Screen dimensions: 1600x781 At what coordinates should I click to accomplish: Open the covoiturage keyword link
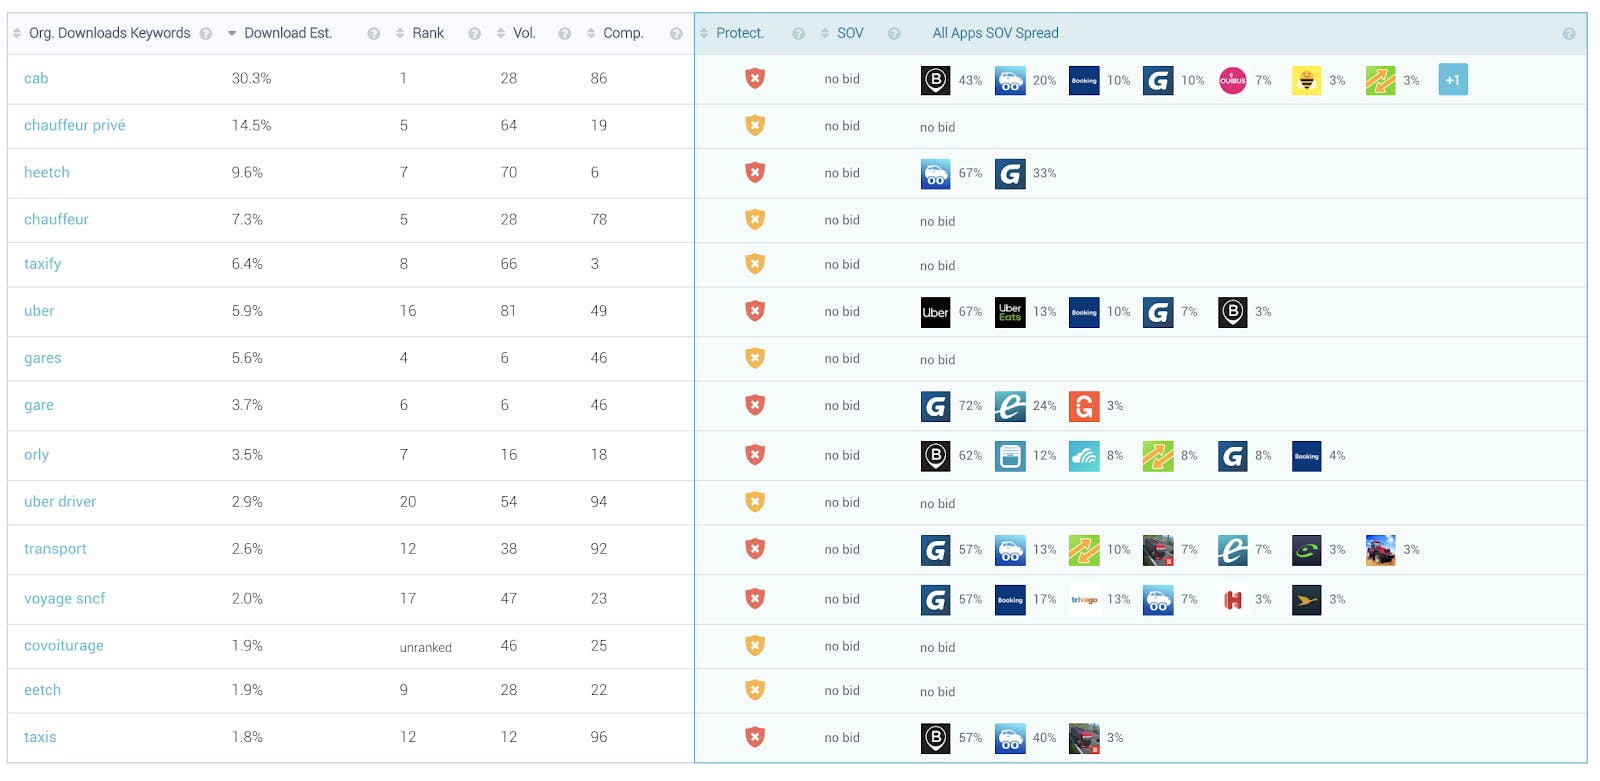click(64, 645)
